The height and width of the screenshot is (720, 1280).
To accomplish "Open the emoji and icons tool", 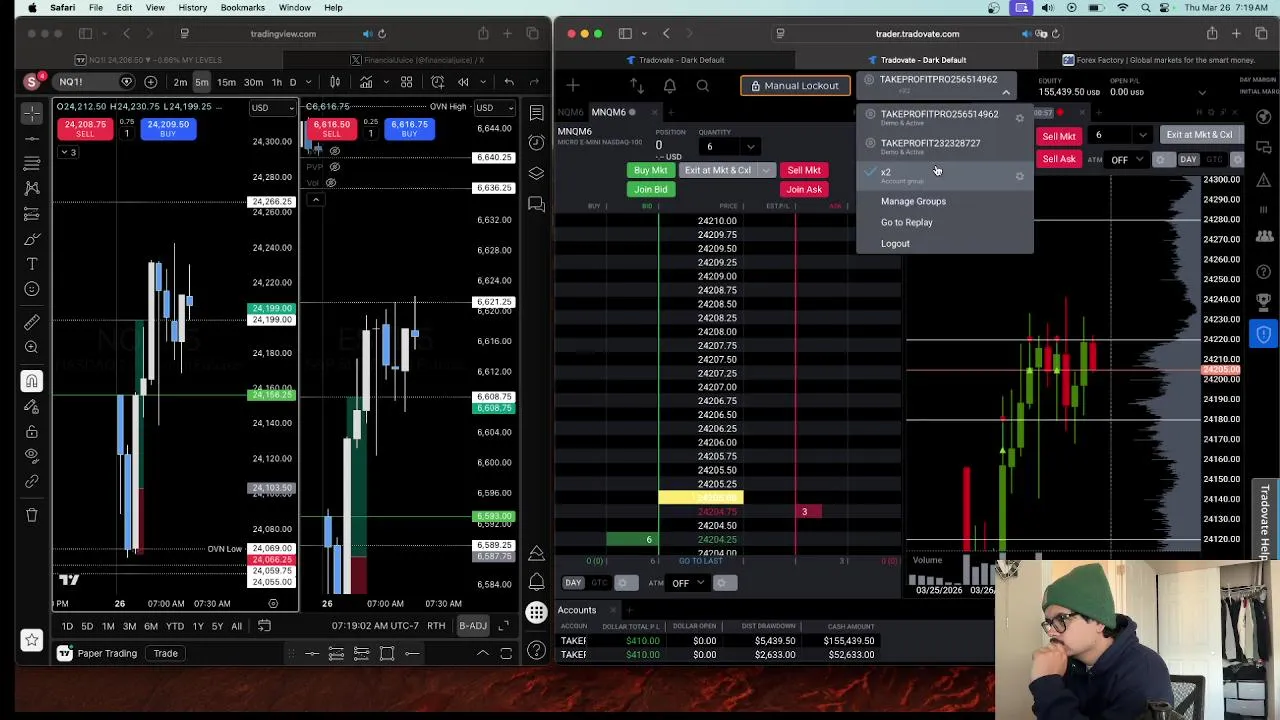I will click(32, 289).
